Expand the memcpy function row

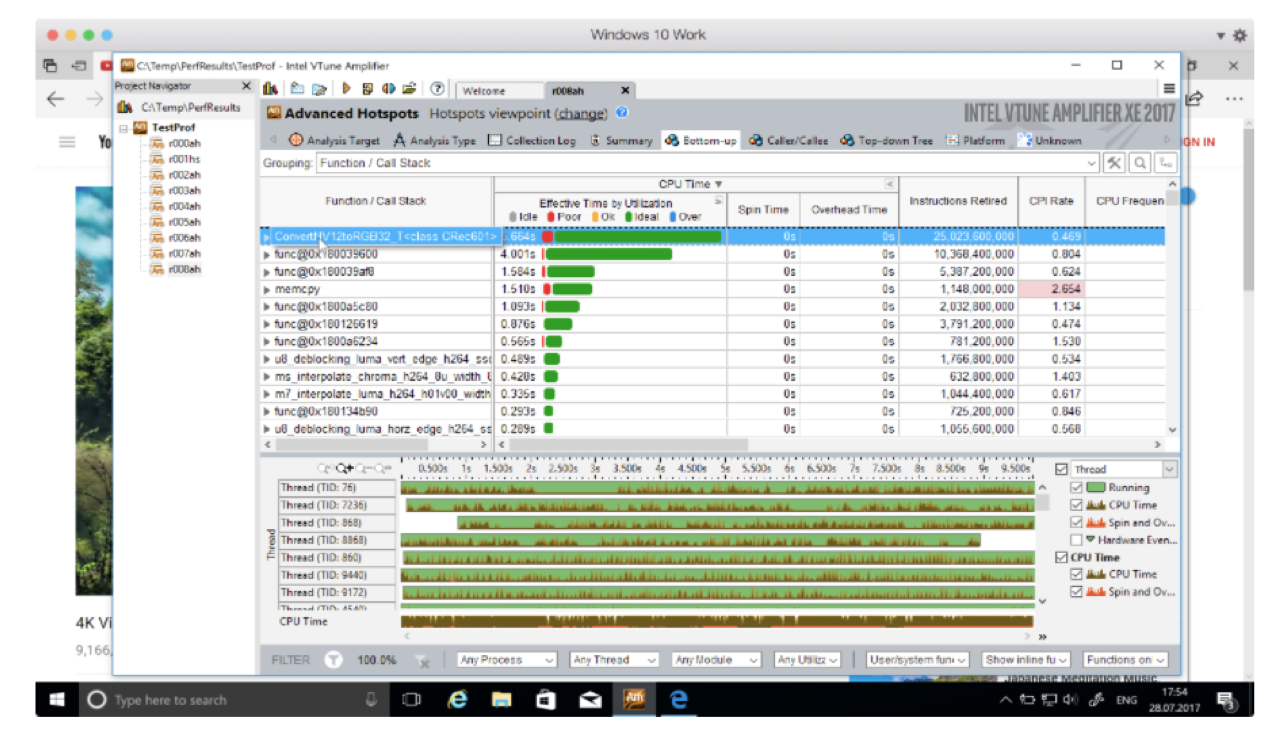click(267, 289)
